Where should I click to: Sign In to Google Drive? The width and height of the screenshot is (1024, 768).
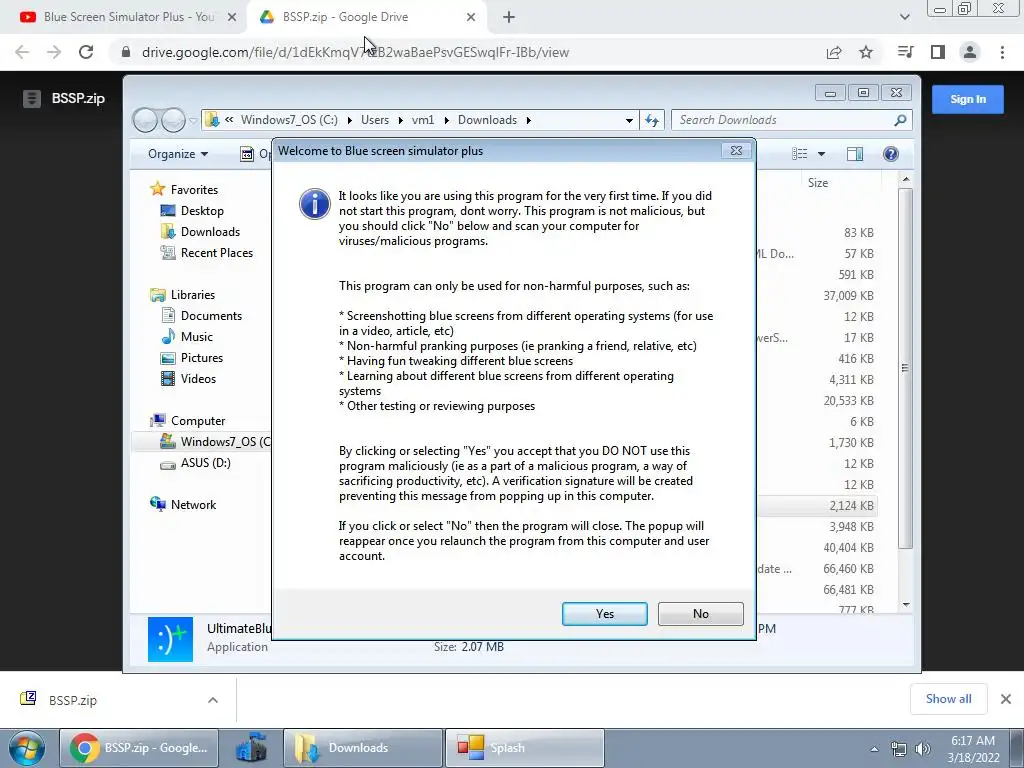pos(967,99)
